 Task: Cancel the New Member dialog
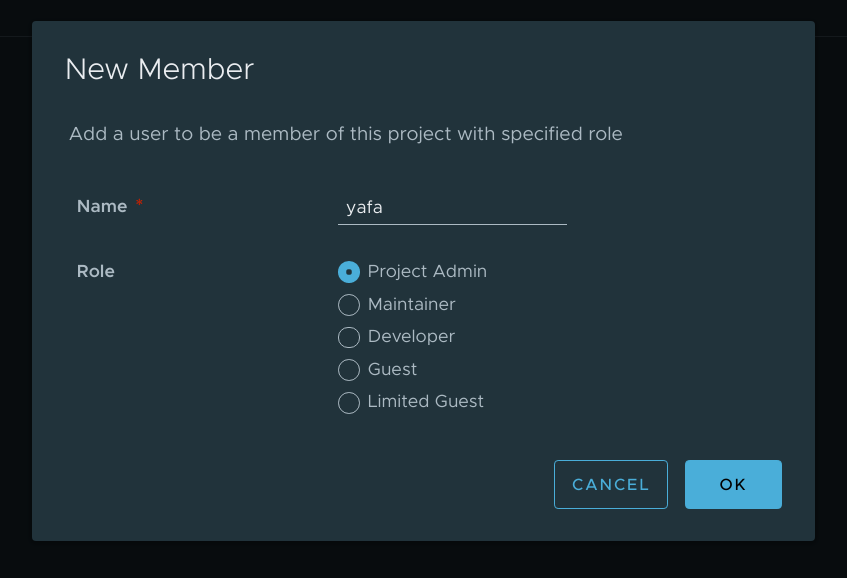611,485
